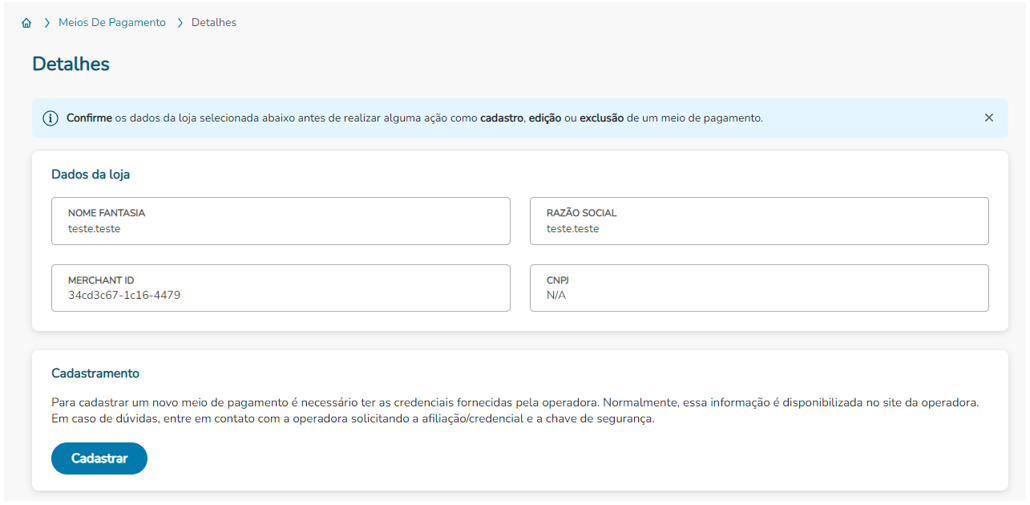
Task: Click the bold word Confirme in banner
Action: 87,118
